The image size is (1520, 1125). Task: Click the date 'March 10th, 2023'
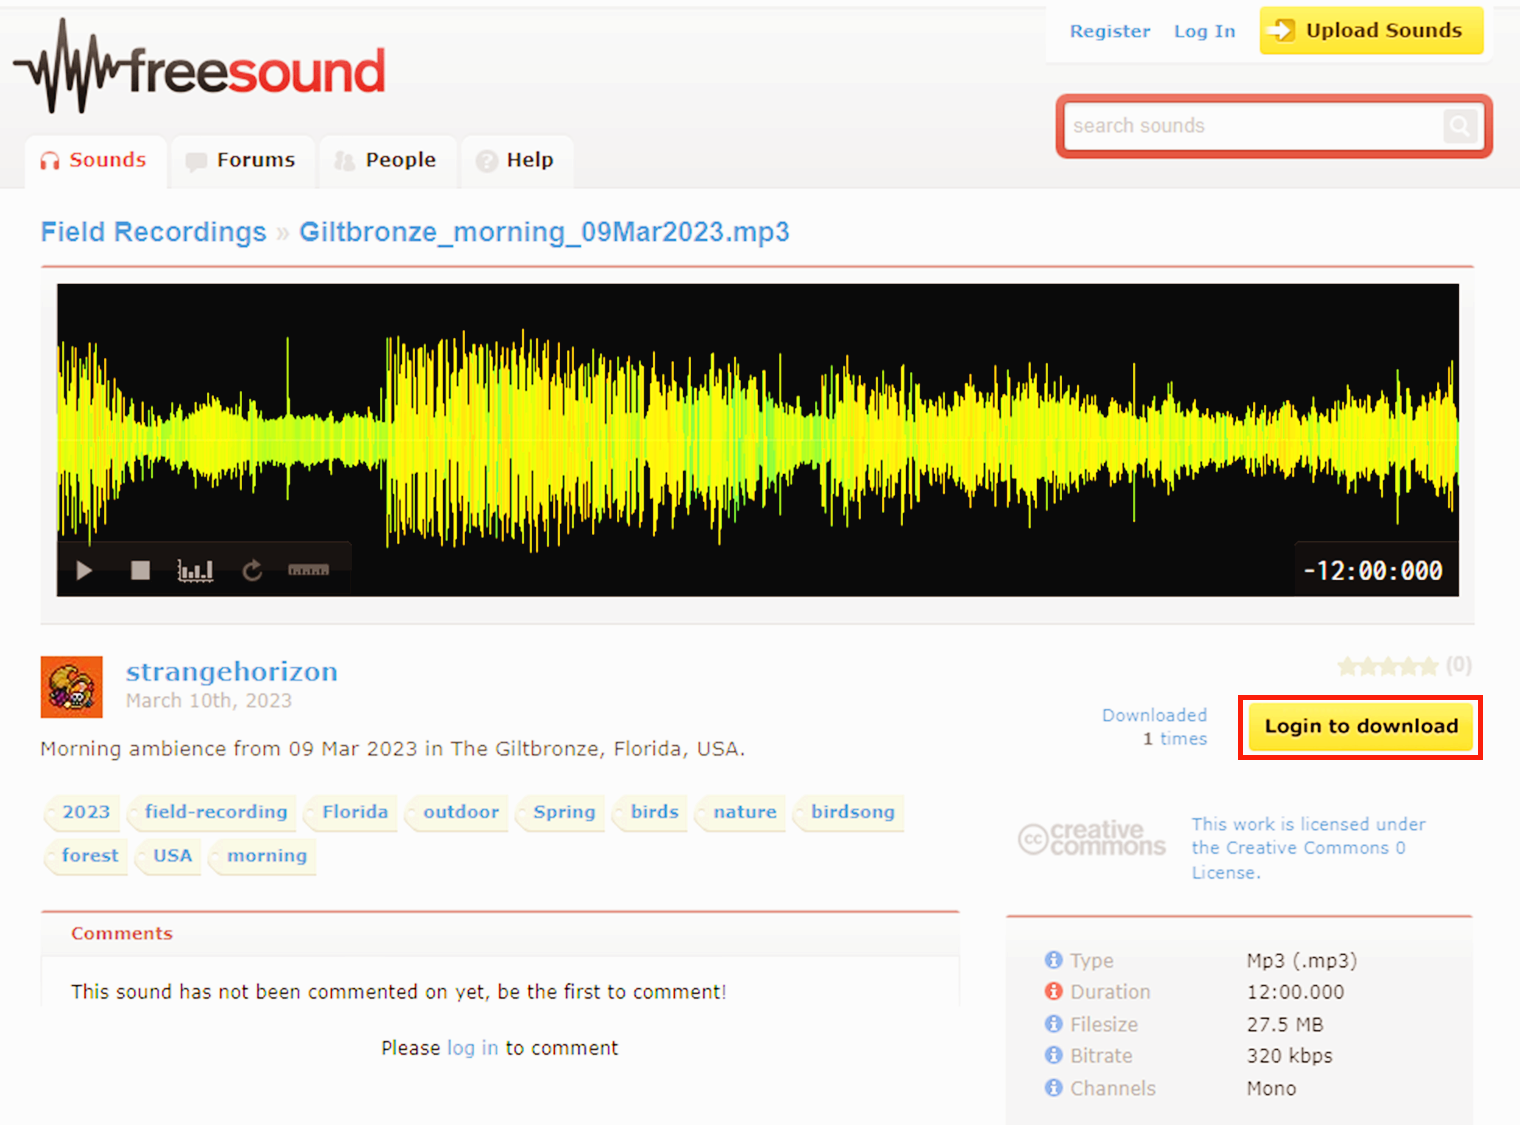point(209,701)
